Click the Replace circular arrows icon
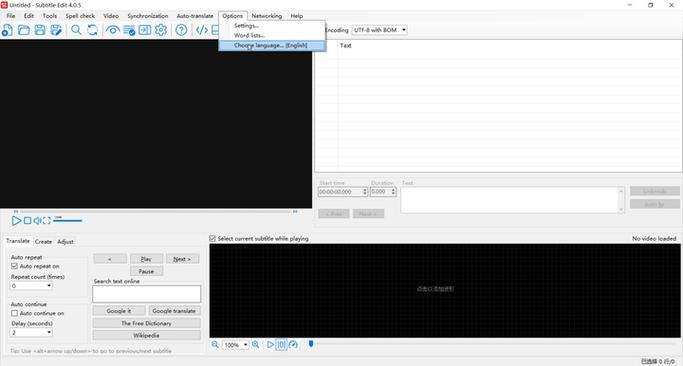 (92, 30)
